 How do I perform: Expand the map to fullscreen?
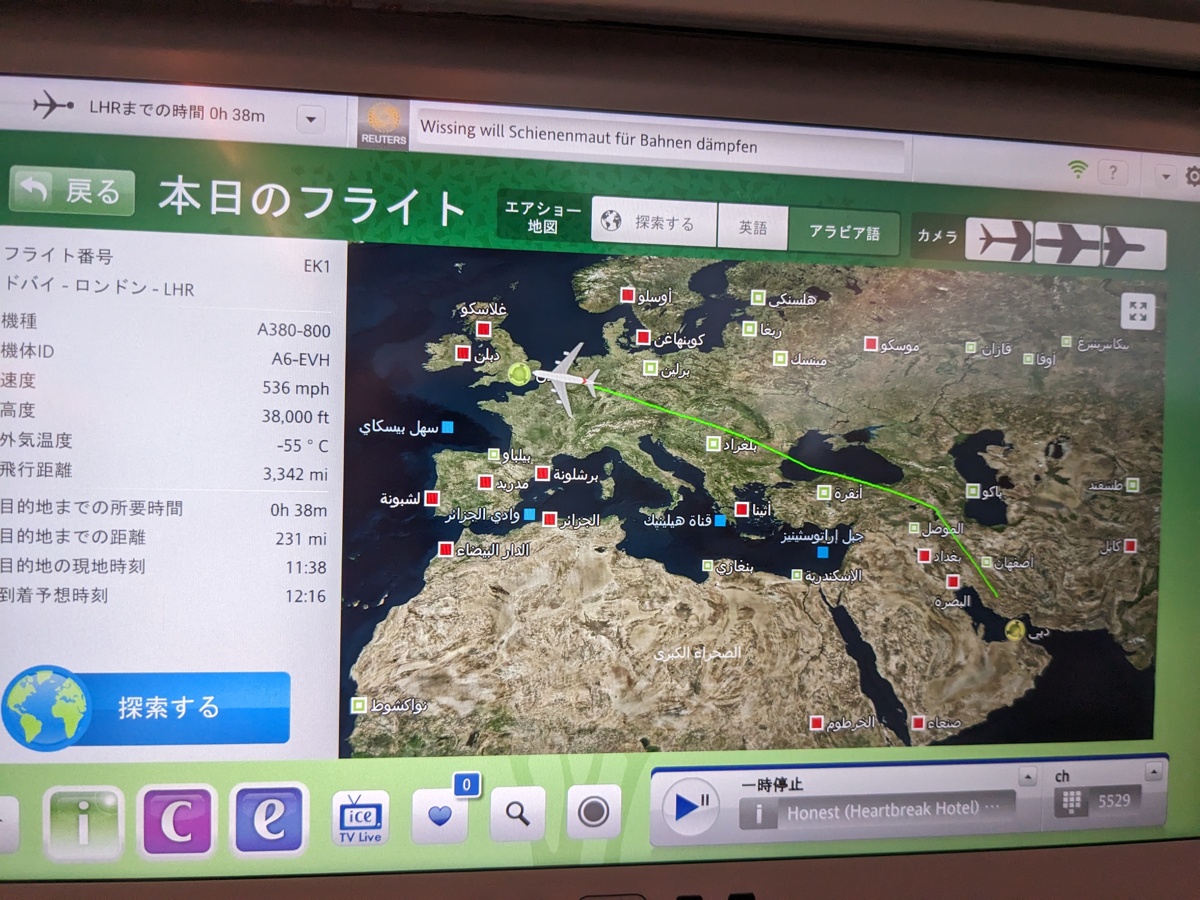click(1137, 311)
